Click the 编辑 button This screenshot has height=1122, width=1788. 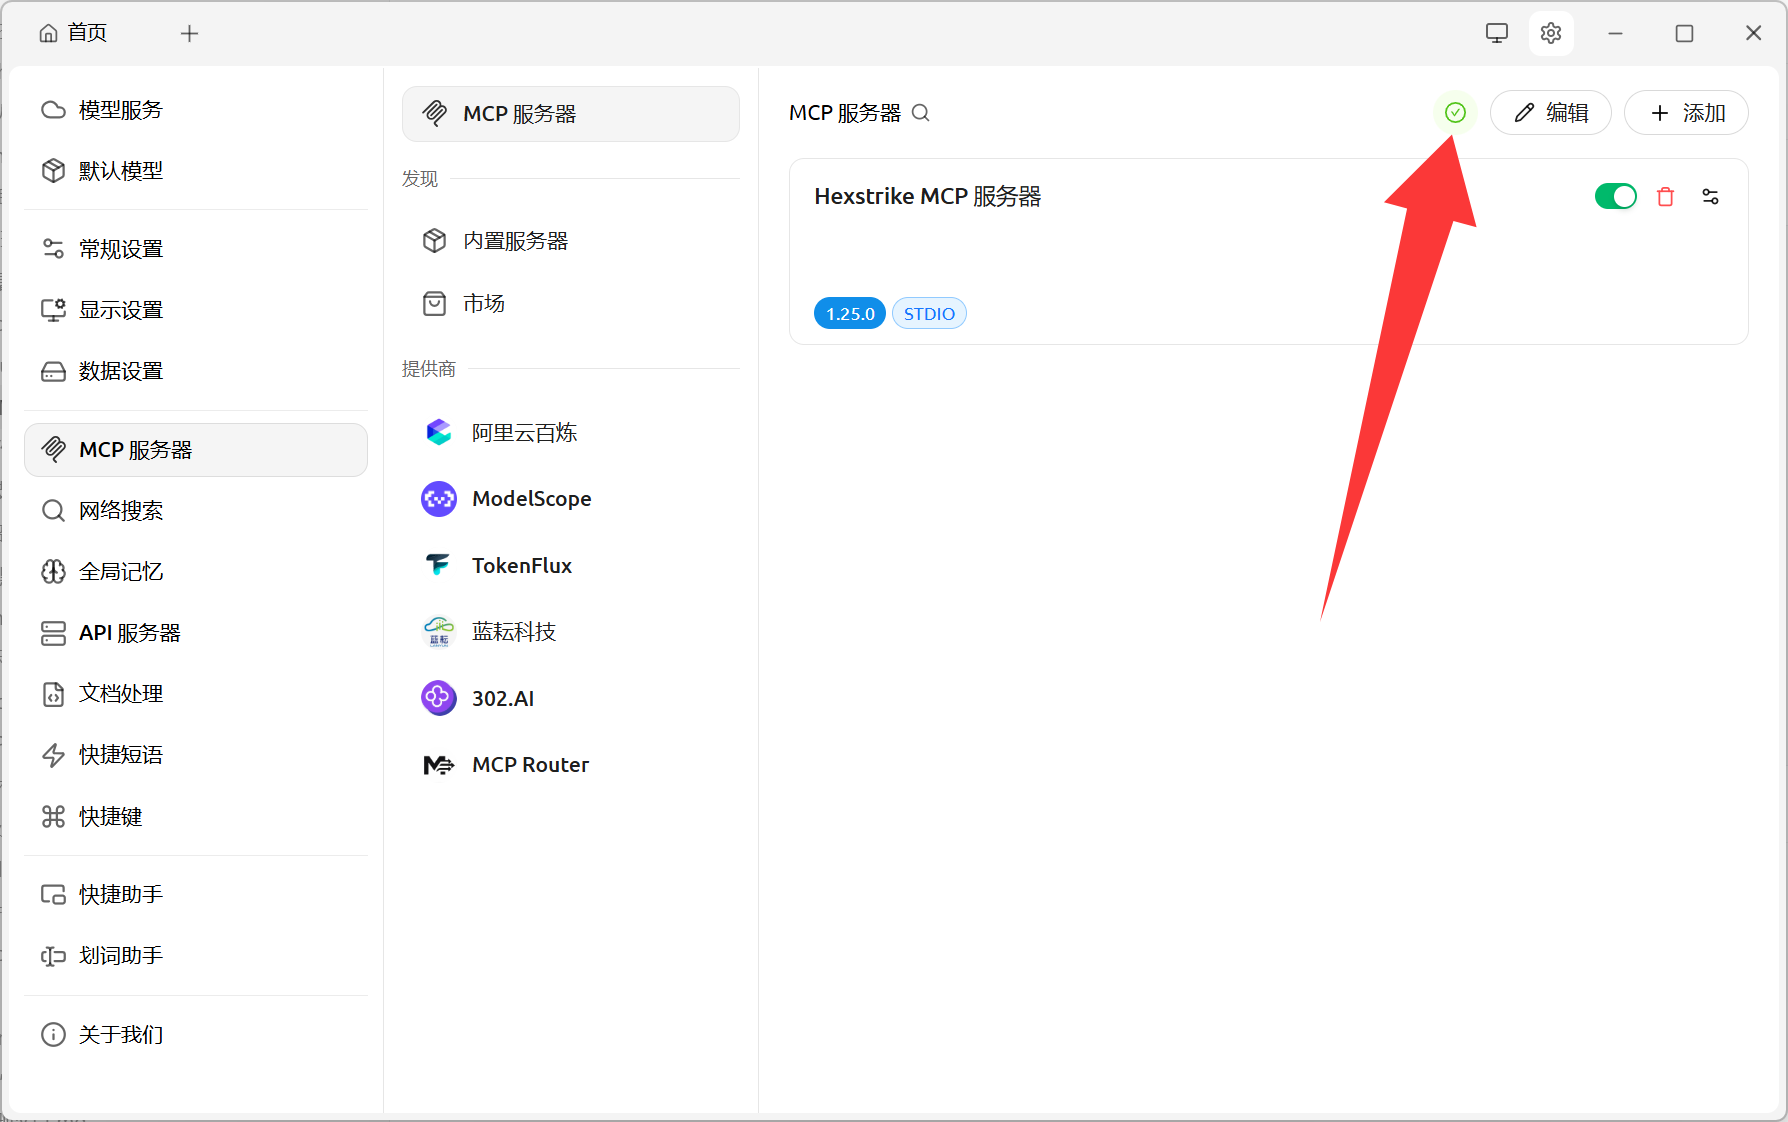pyautogui.click(x=1550, y=113)
